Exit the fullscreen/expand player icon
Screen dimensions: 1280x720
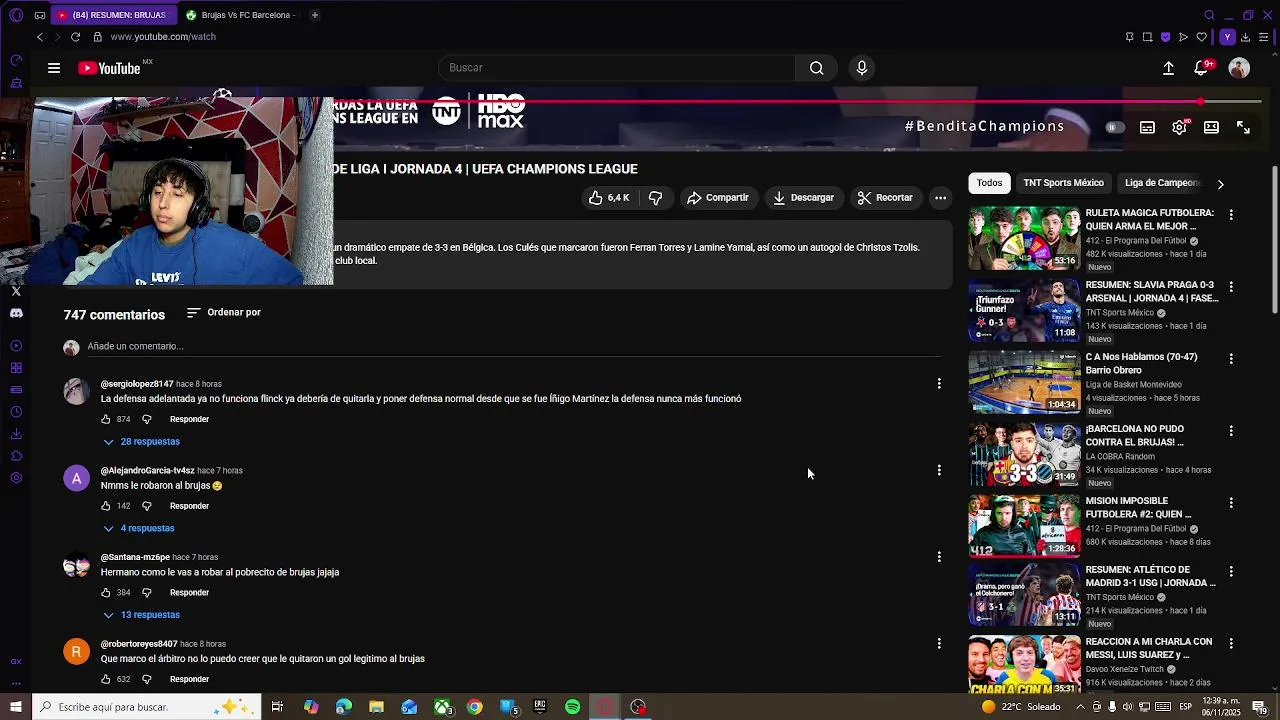point(1243,128)
